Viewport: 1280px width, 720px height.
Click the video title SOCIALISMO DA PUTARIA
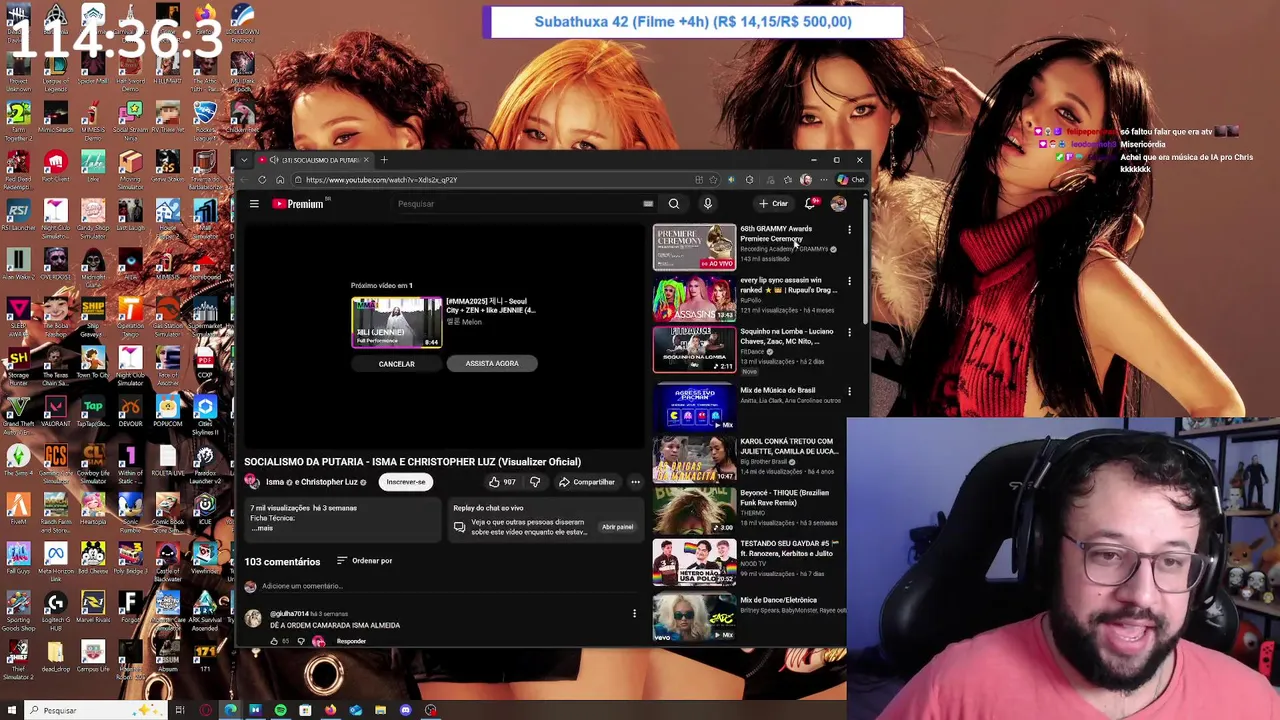point(412,462)
